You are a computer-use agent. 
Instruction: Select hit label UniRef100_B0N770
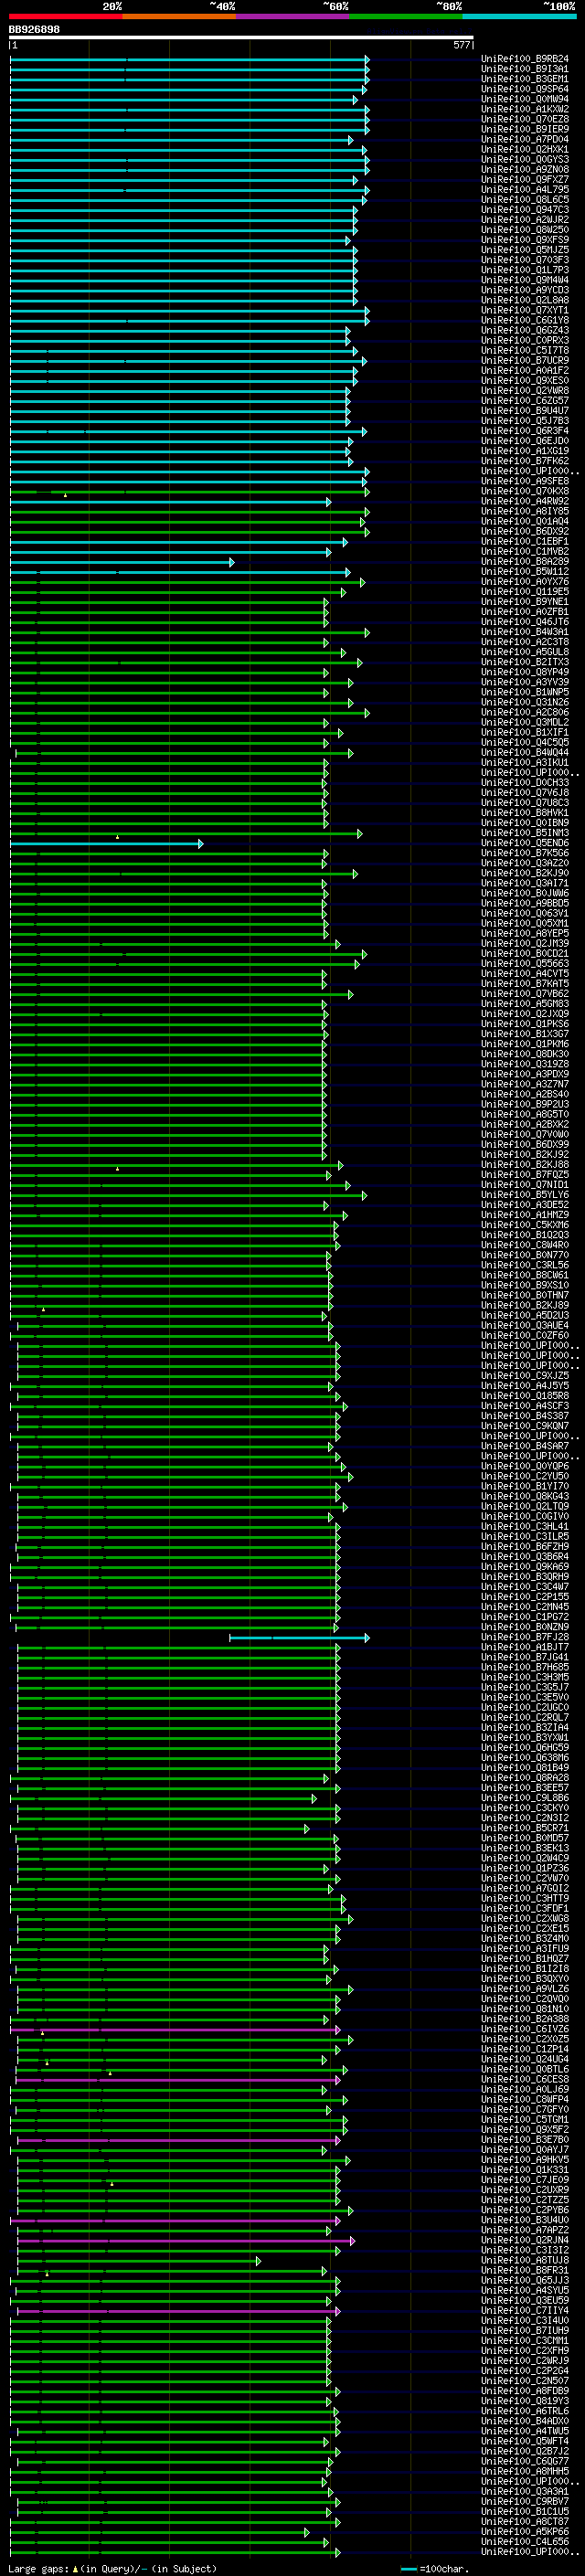[x=525, y=1255]
